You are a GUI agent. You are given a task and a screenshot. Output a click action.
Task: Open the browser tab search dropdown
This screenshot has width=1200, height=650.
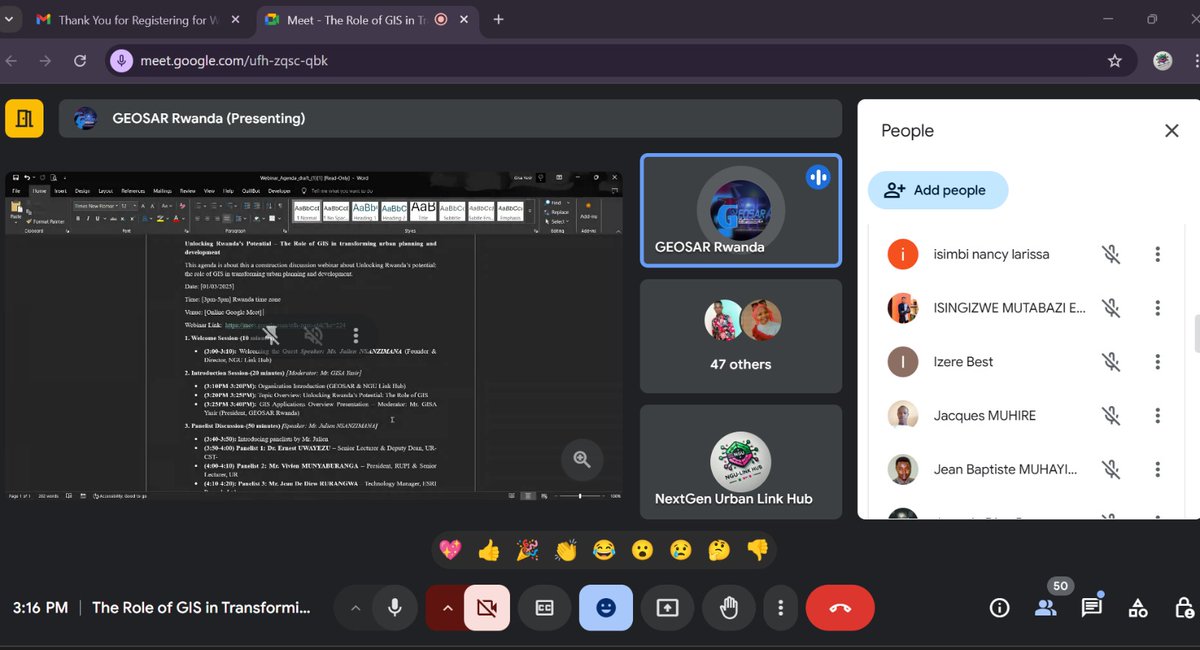pyautogui.click(x=10, y=19)
